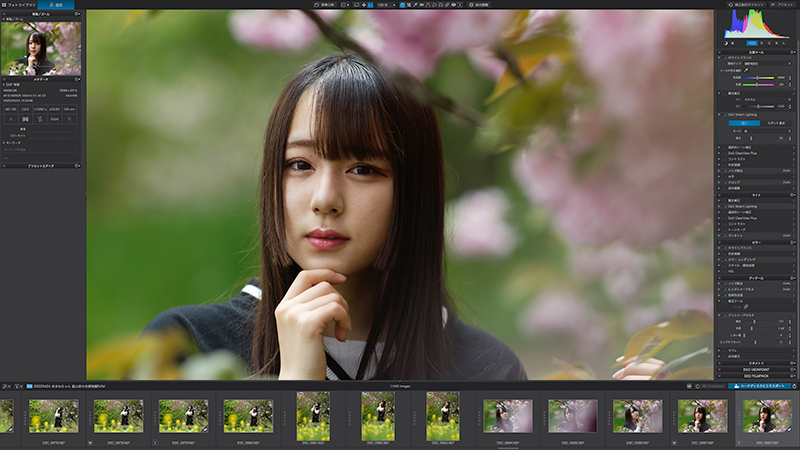Screen dimensions: 800x450
Task: Select L luminance histogram channel
Action: (784, 43)
